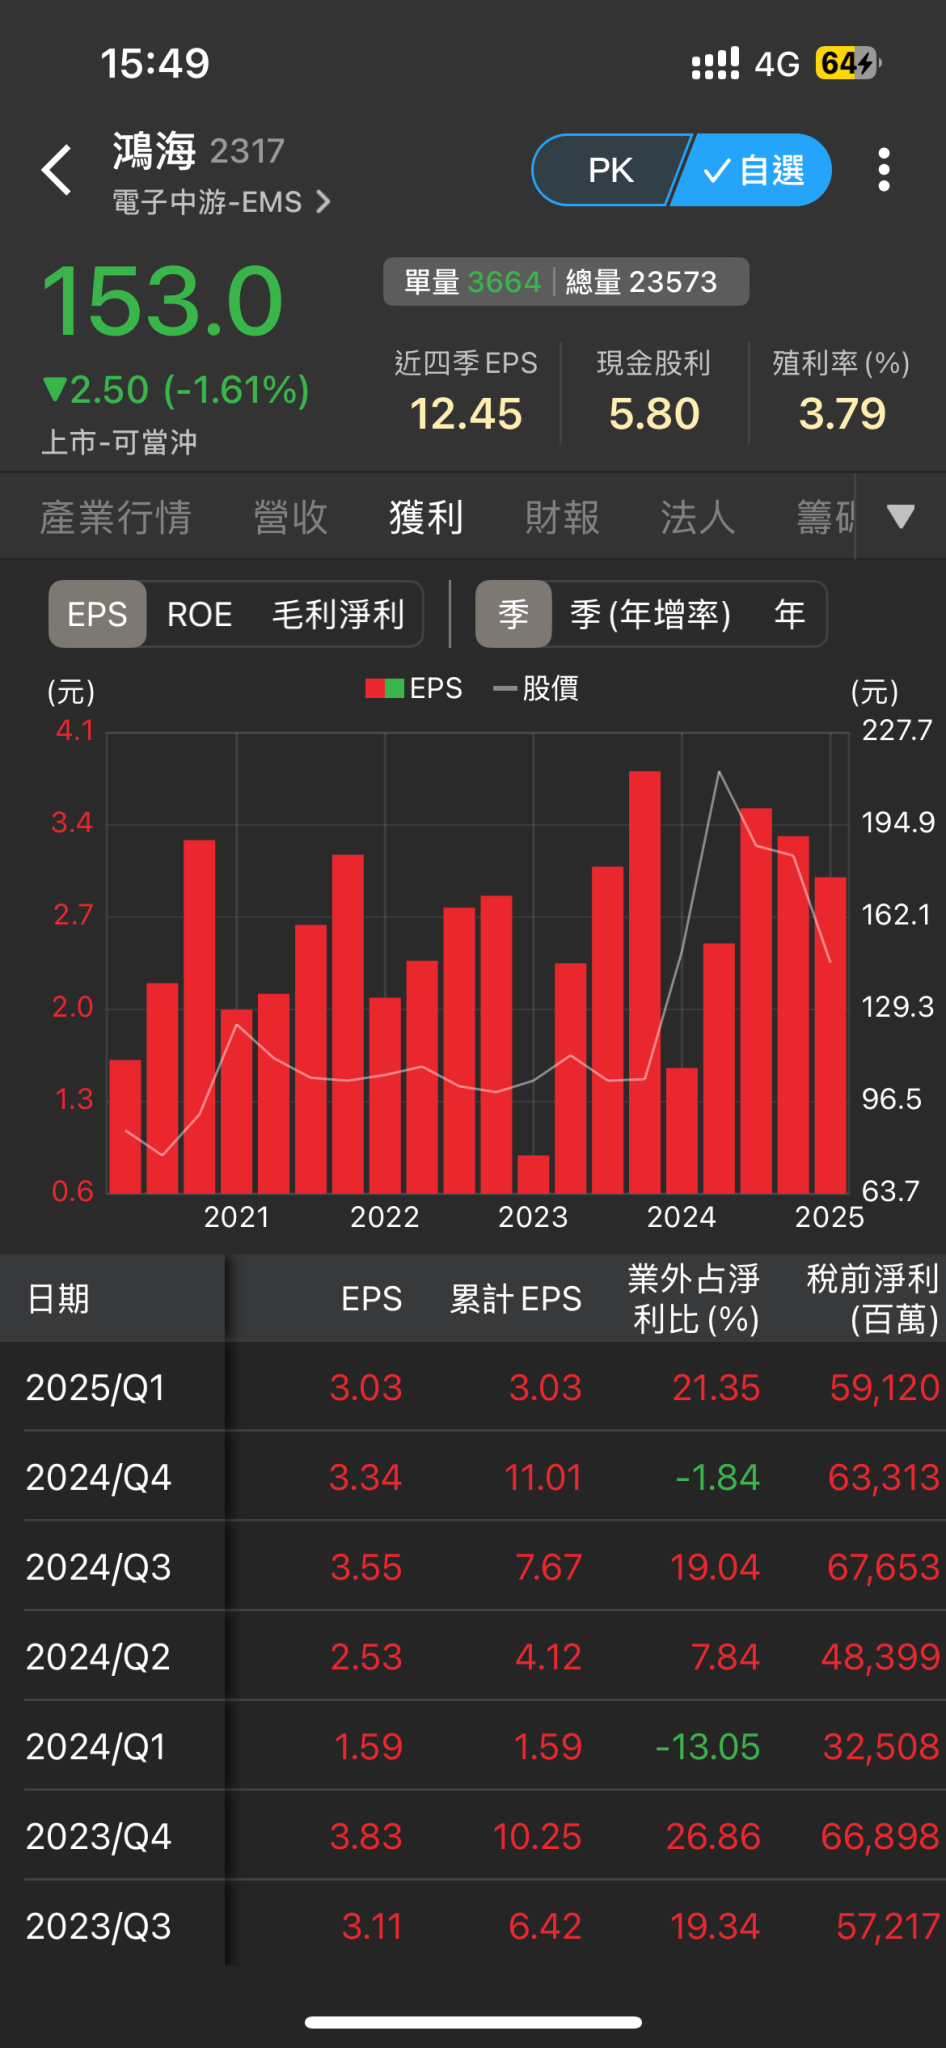Open the three-dot more options menu
The height and width of the screenshot is (2048, 946).
[x=884, y=170]
